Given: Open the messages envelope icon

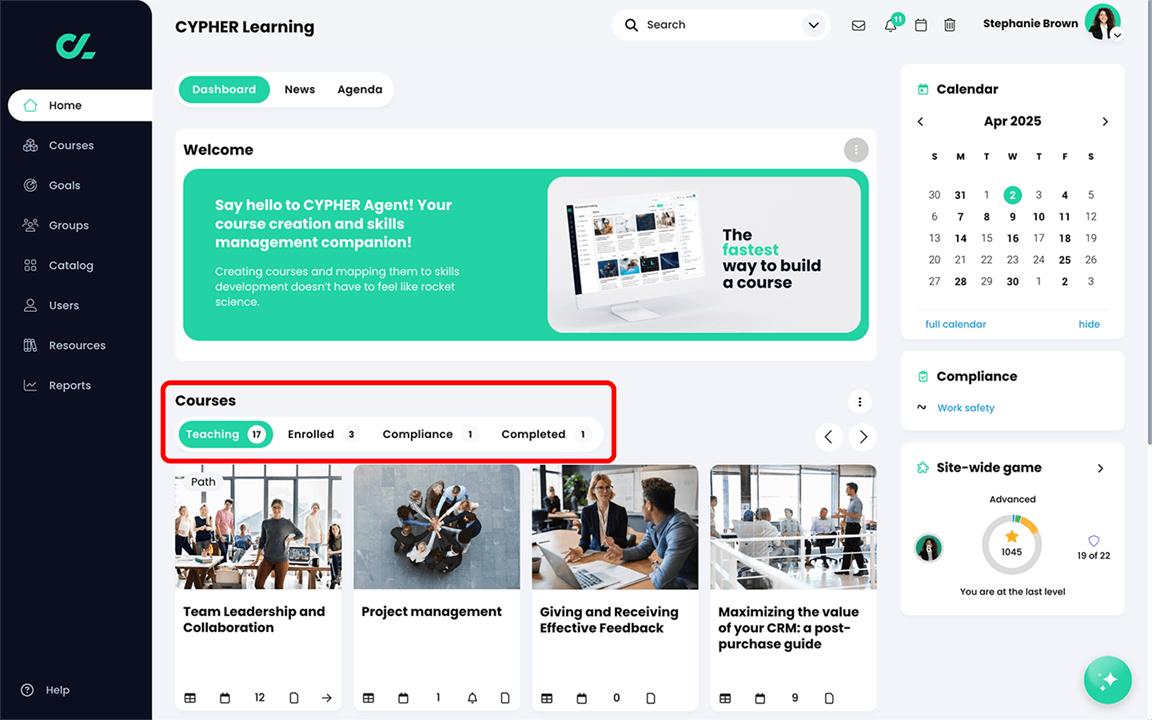Looking at the screenshot, I should (x=858, y=26).
